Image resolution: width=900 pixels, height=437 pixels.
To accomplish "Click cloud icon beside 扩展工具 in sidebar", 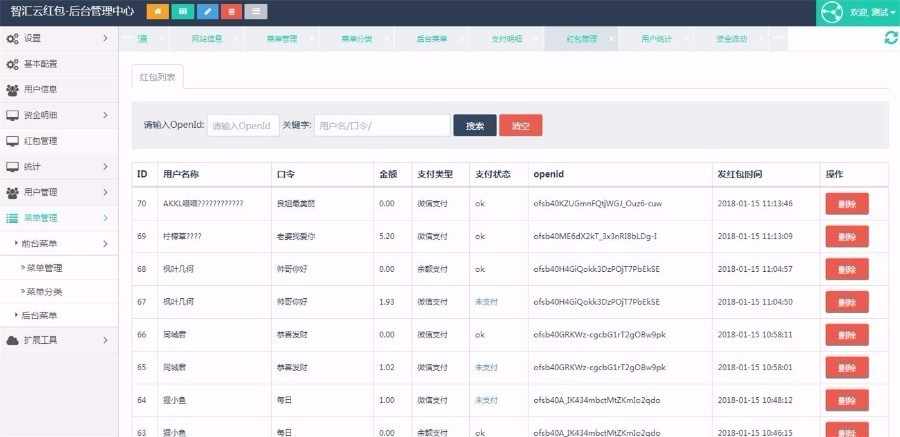I will [12, 340].
